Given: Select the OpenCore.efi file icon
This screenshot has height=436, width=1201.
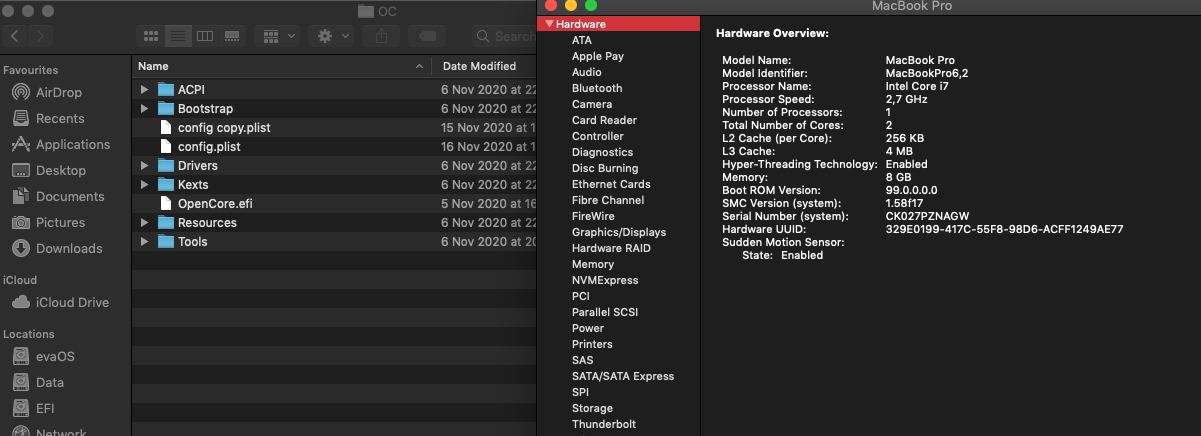Looking at the screenshot, I should (166, 203).
